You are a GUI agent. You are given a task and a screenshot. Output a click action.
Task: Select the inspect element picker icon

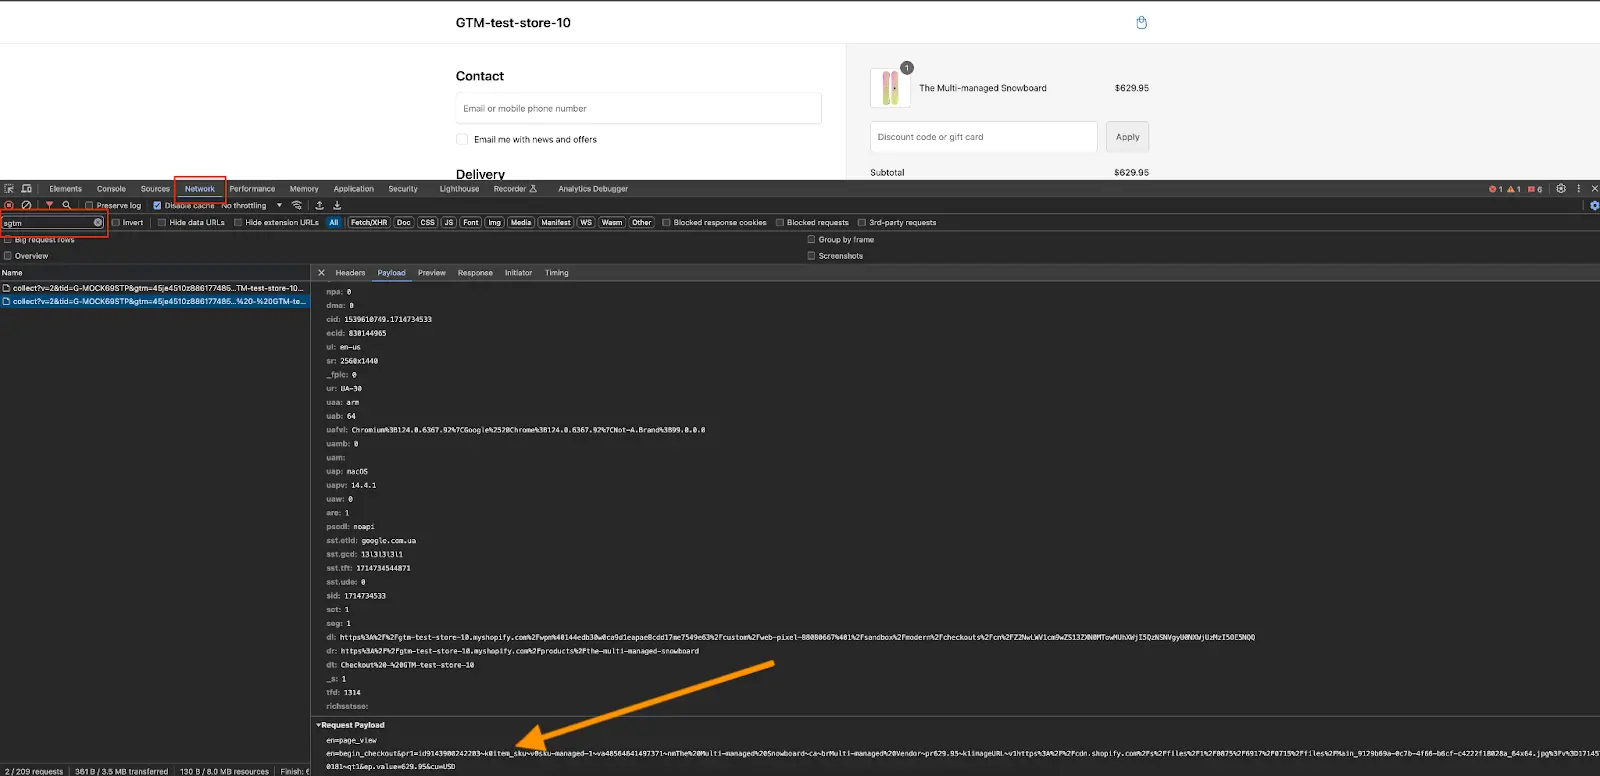[x=9, y=188]
